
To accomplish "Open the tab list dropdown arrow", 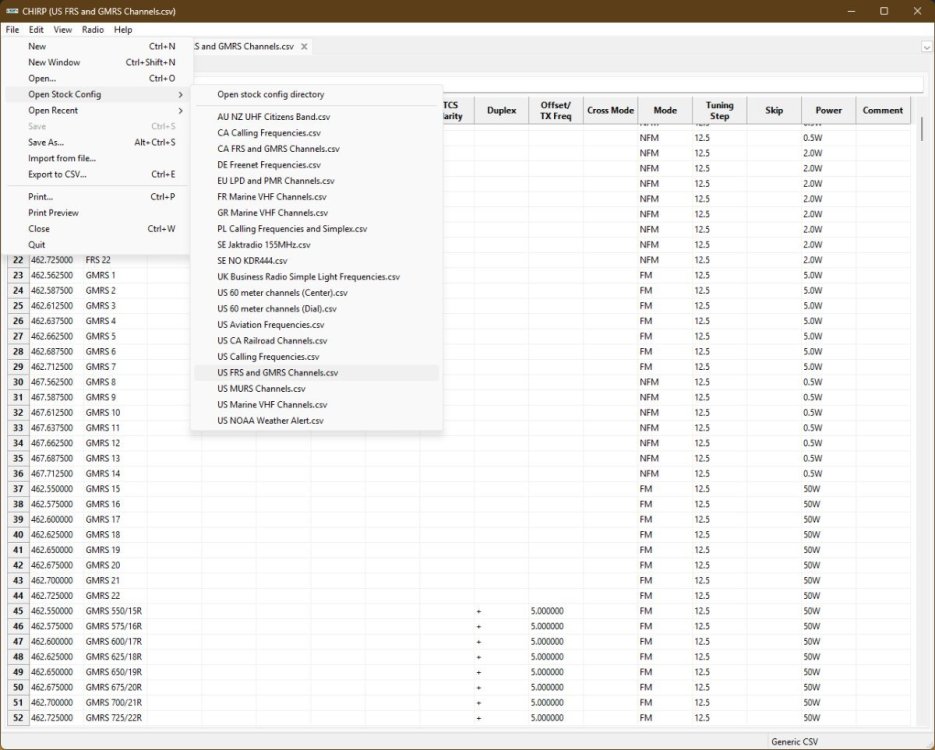I will [926, 47].
